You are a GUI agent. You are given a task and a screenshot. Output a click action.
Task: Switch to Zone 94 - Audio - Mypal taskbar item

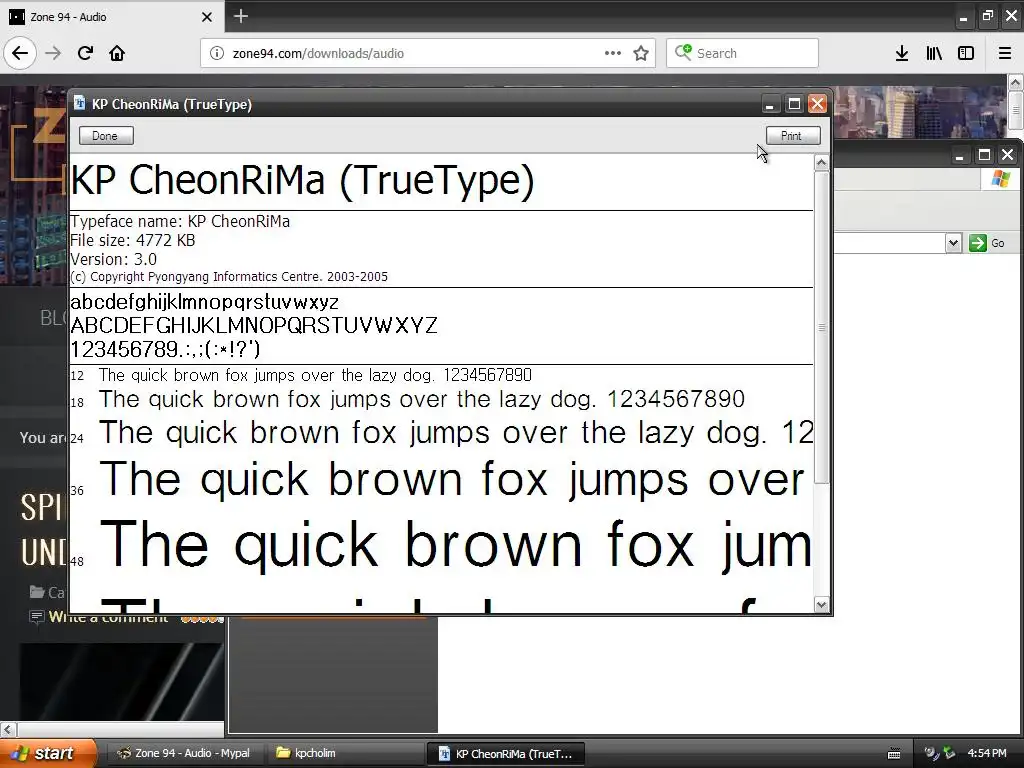click(x=184, y=753)
